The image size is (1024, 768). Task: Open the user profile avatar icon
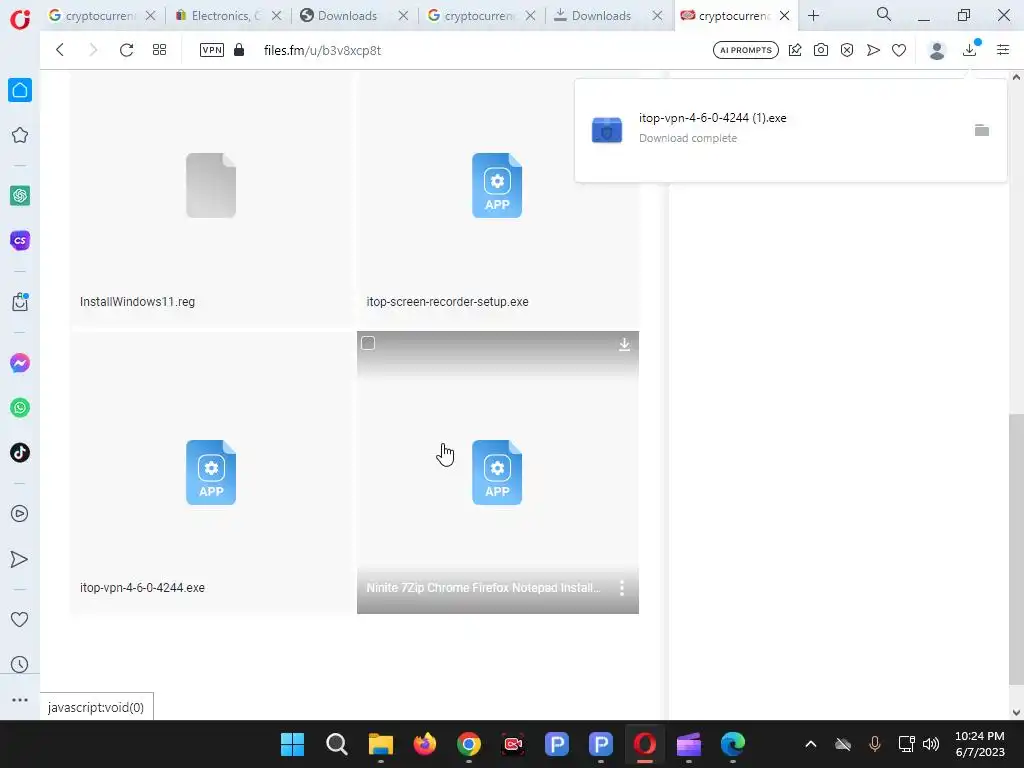tap(937, 50)
